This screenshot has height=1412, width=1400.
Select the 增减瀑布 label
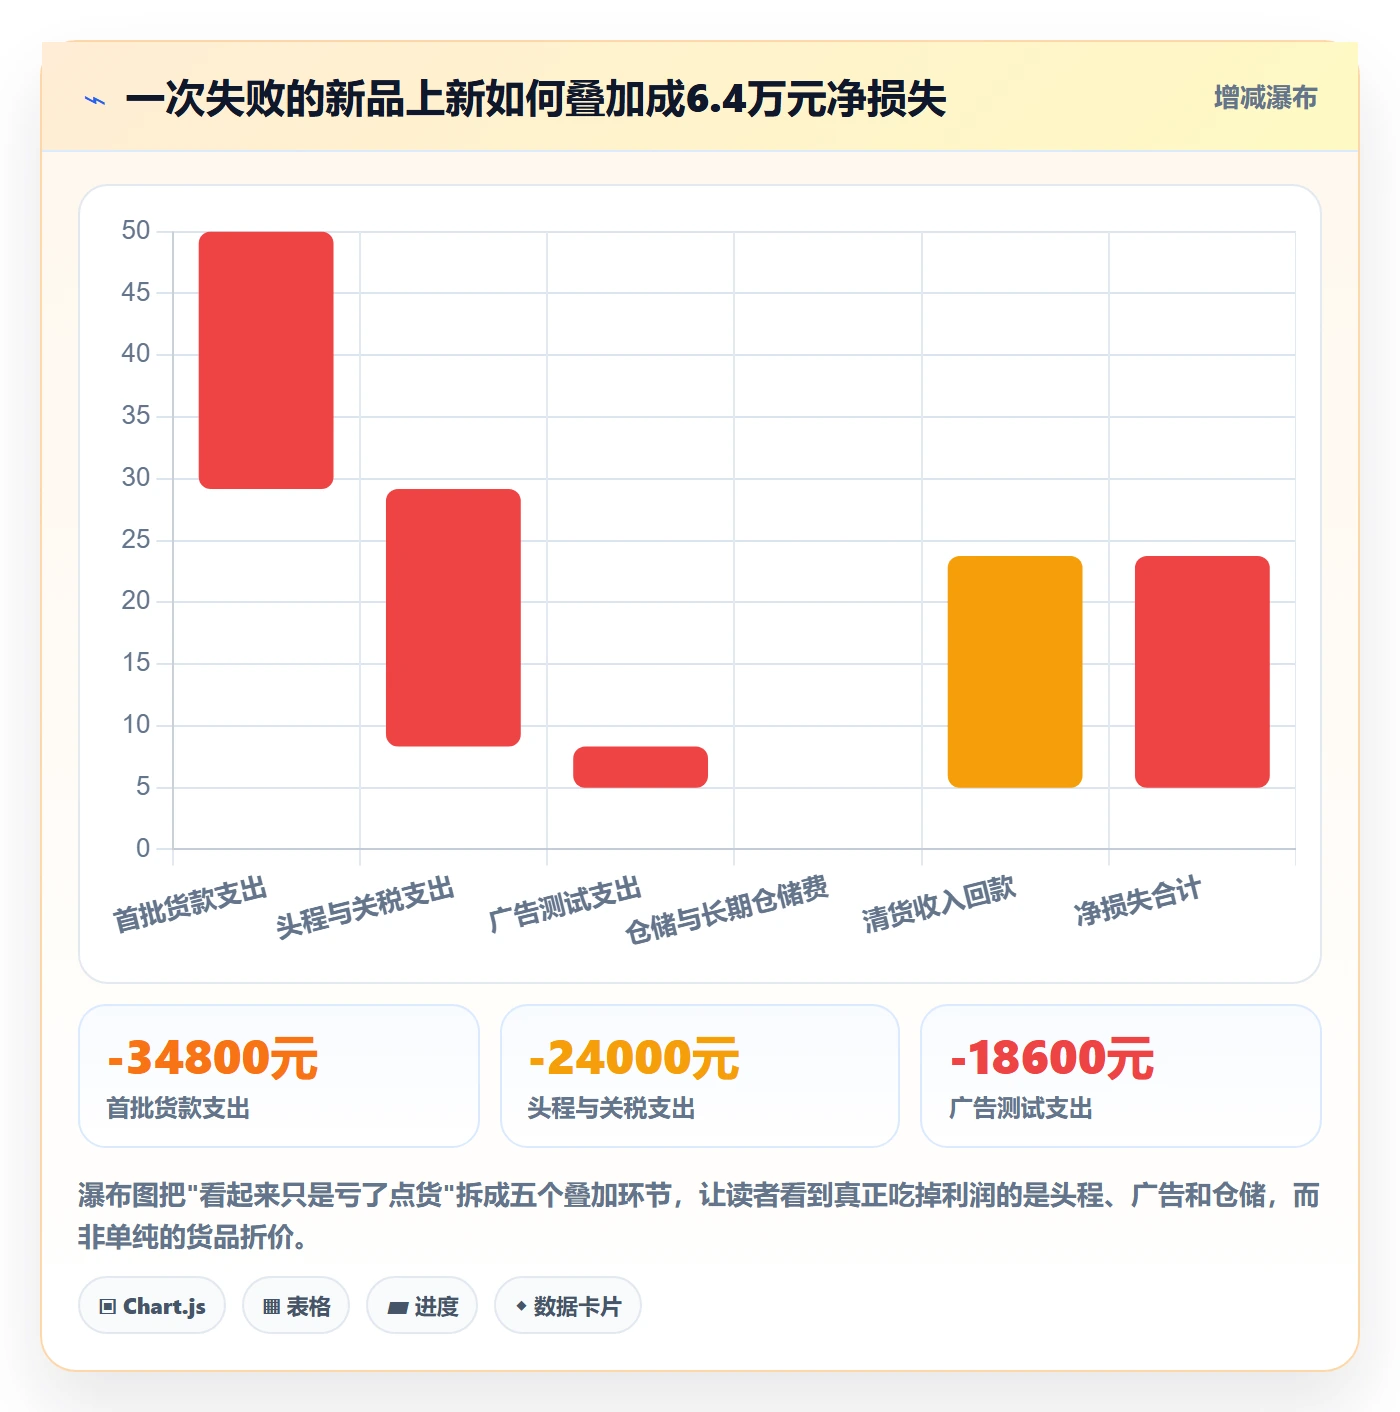click(x=1265, y=98)
